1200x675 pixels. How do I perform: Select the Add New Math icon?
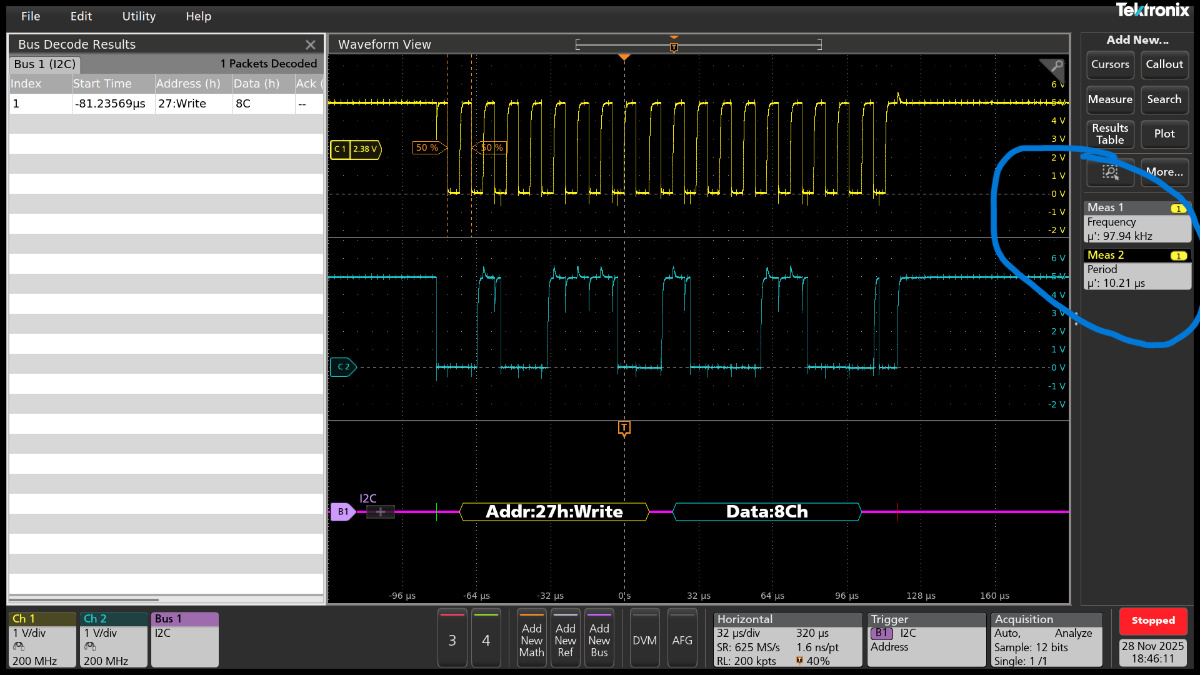[x=531, y=639]
